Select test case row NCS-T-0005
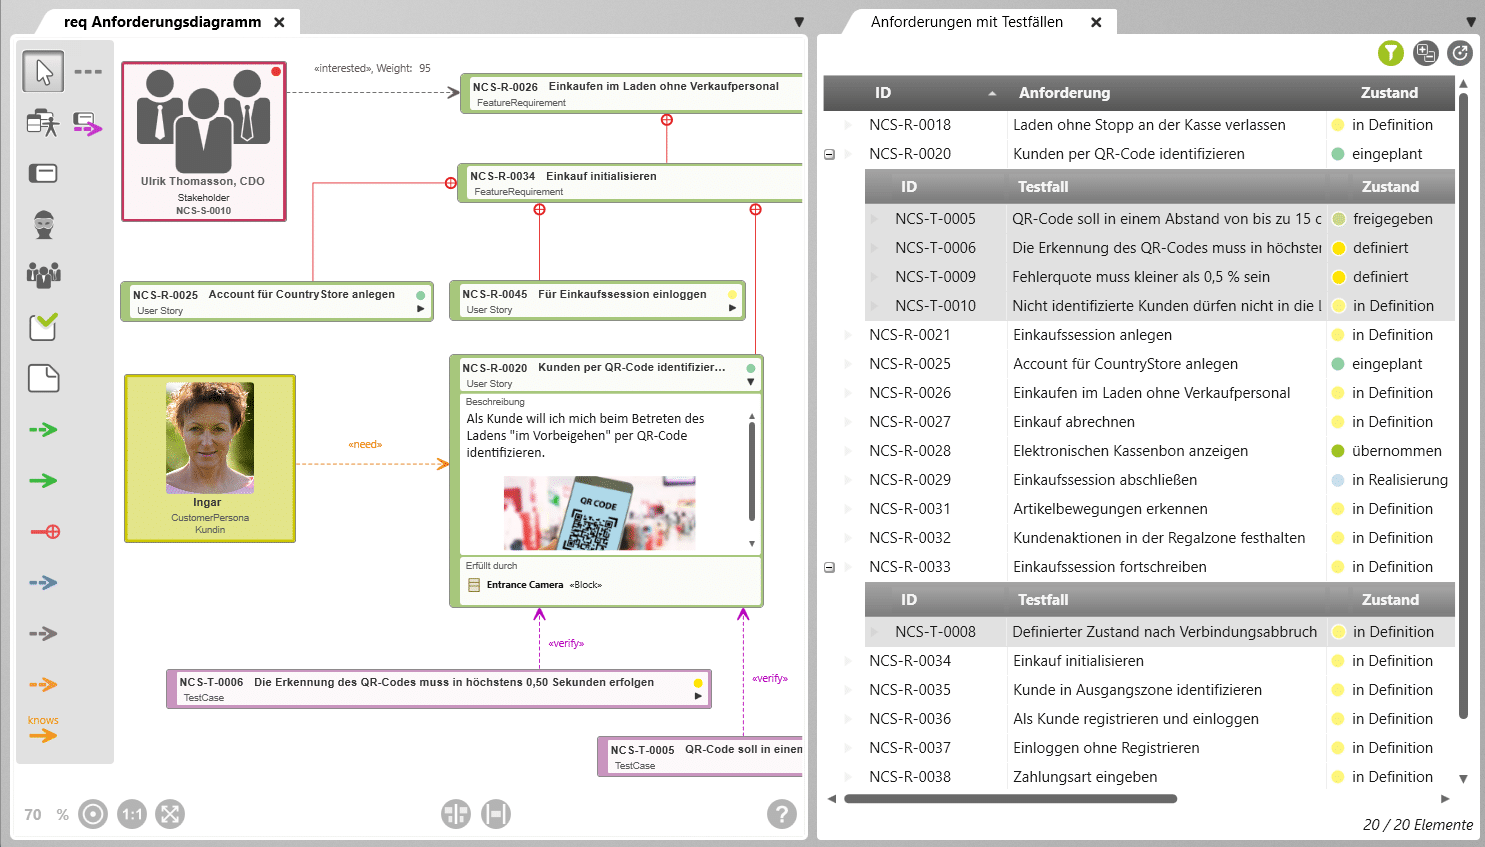 tap(1160, 219)
